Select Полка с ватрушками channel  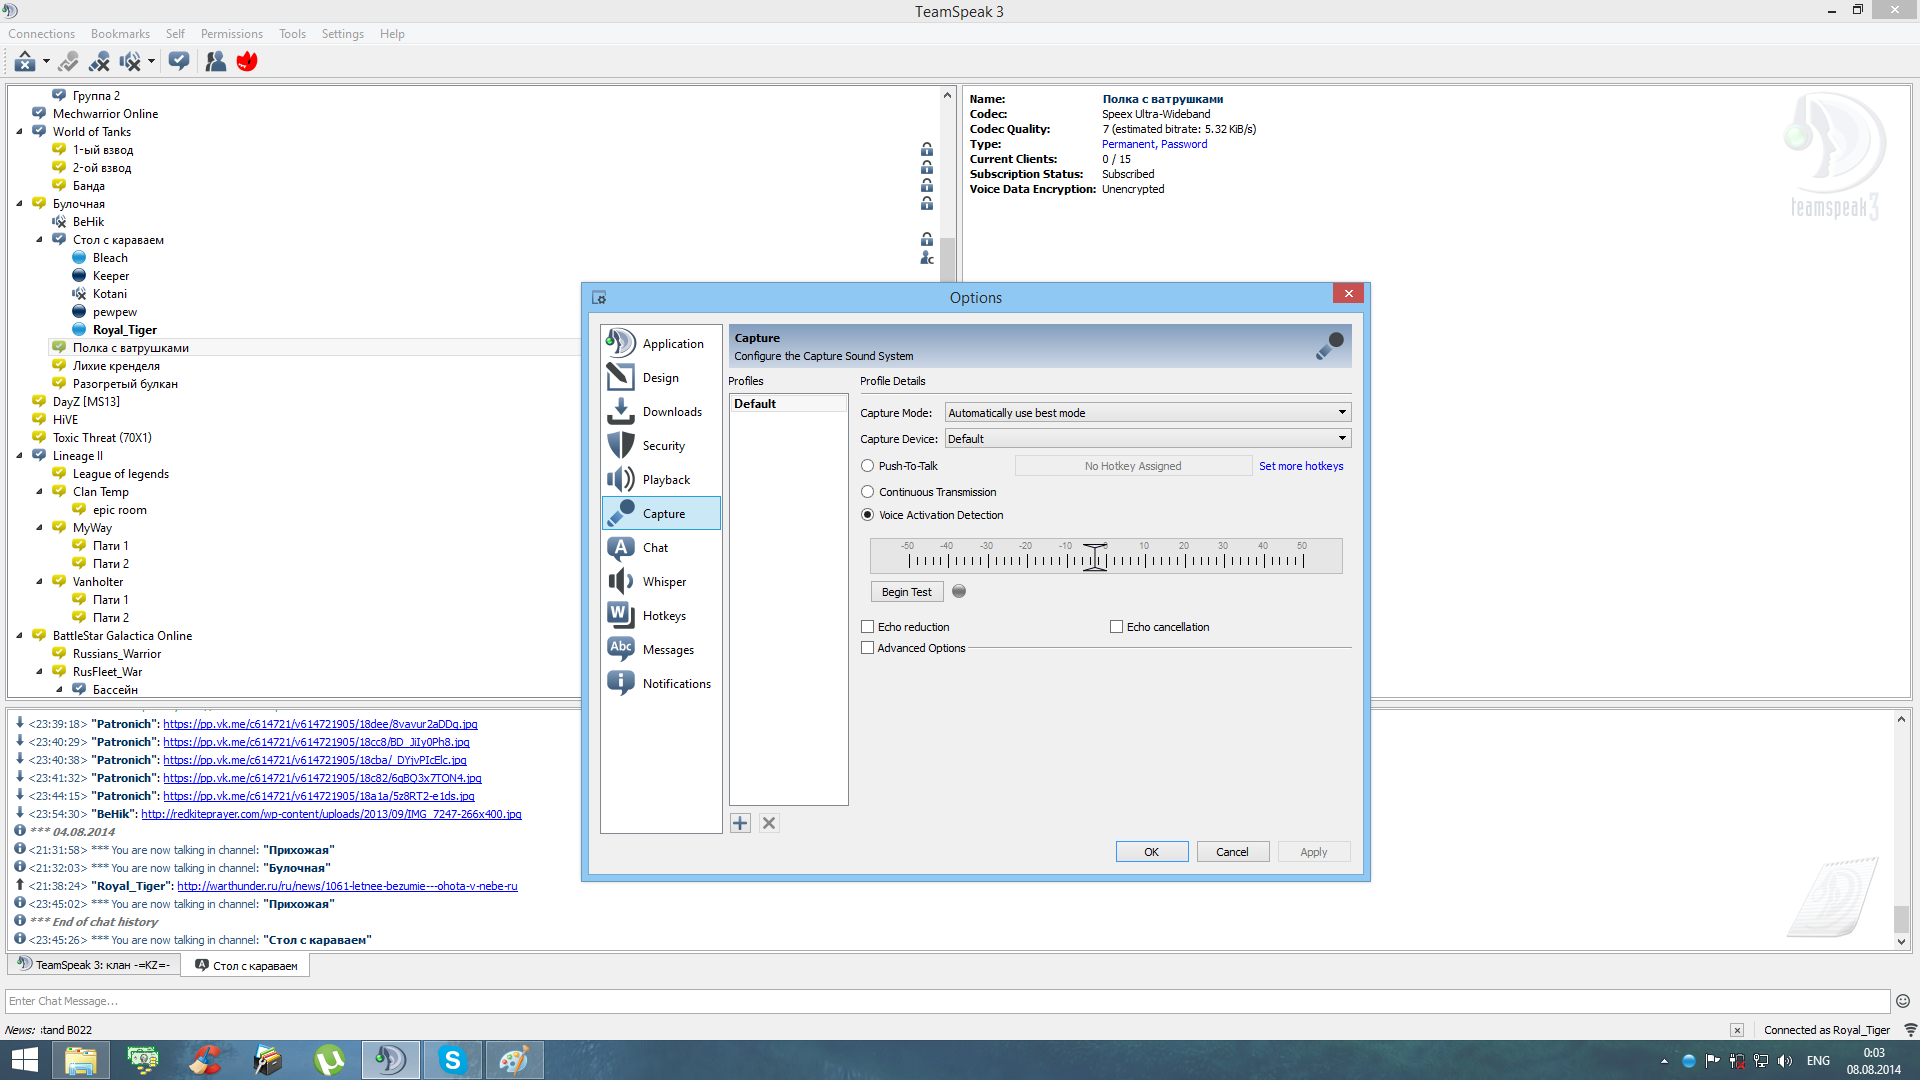click(130, 348)
